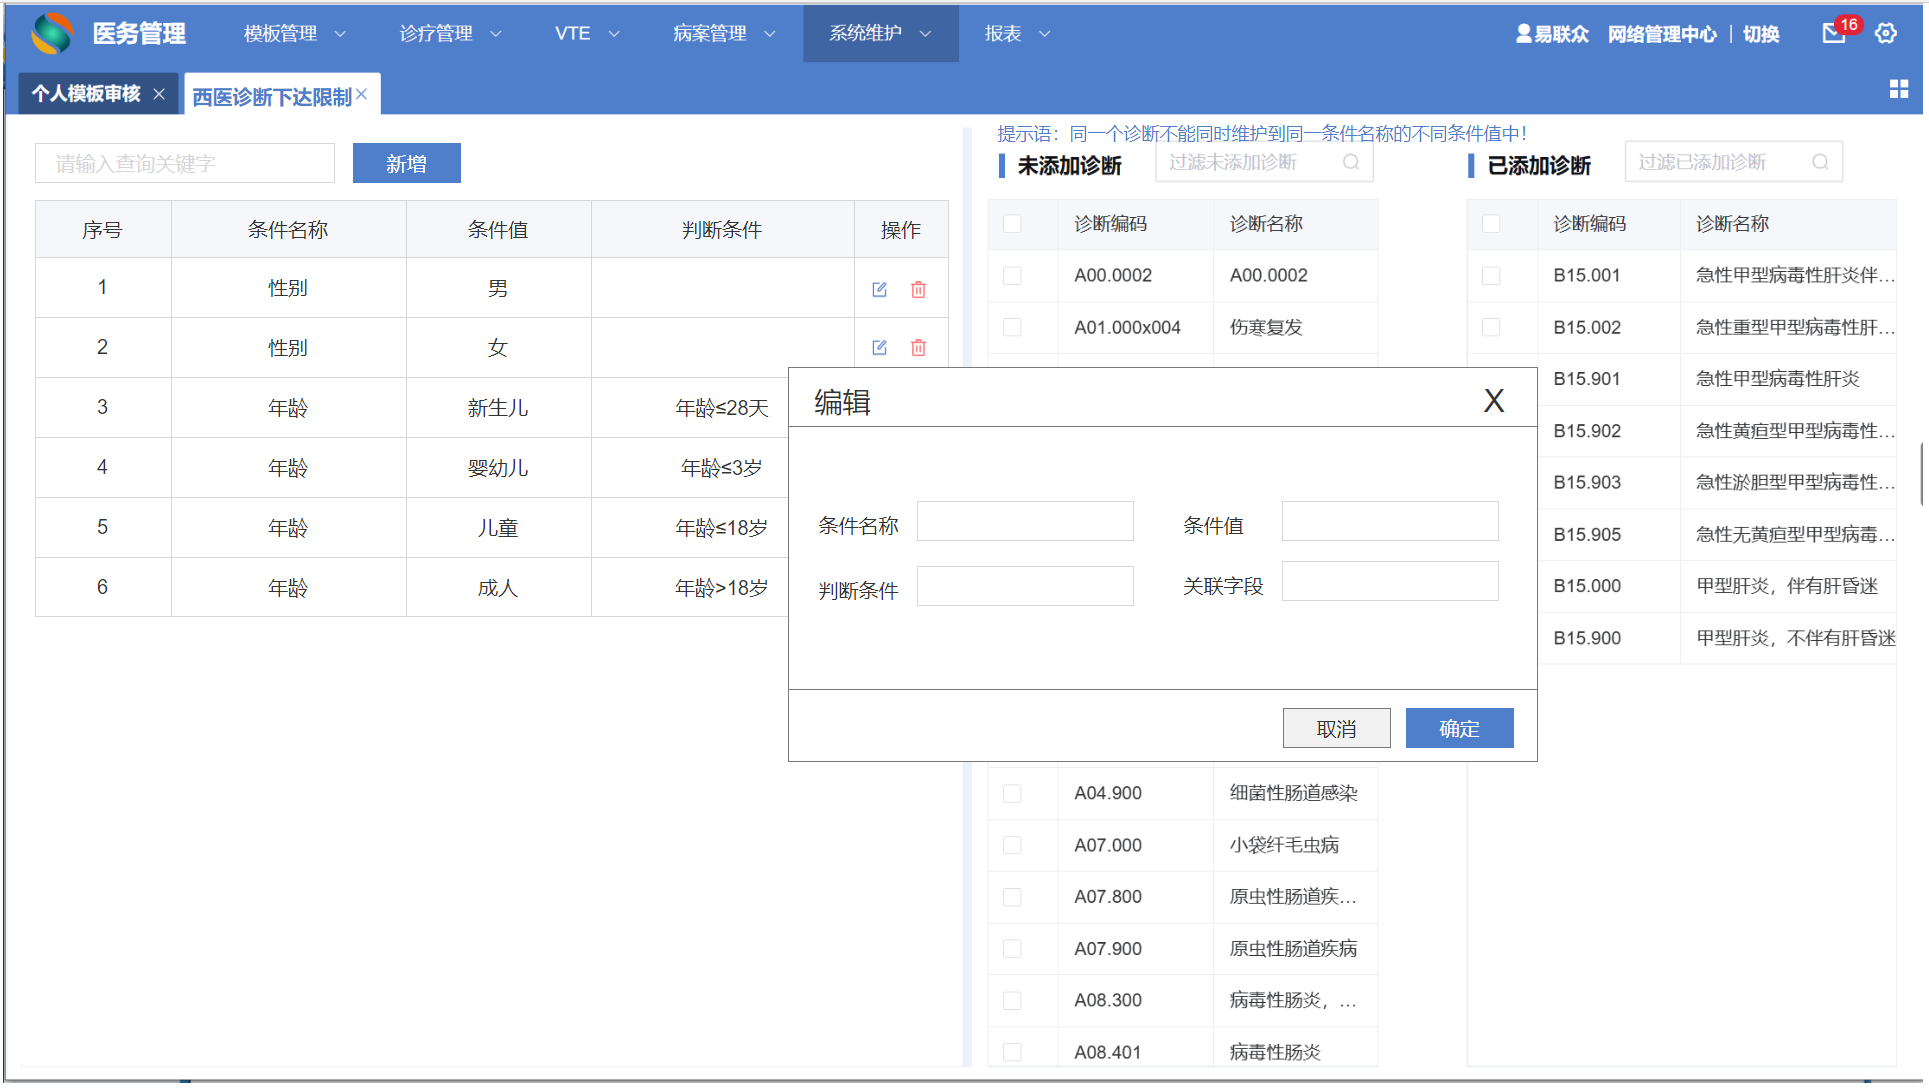Click search icon in 过滤已添加诊断 box
This screenshot has height=1090, width=1929.
coord(1819,162)
